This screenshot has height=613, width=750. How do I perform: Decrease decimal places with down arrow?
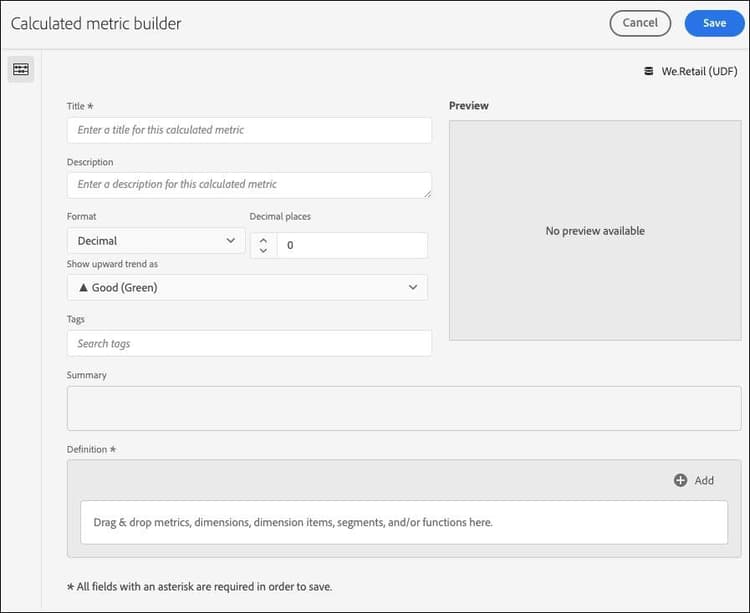point(263,251)
